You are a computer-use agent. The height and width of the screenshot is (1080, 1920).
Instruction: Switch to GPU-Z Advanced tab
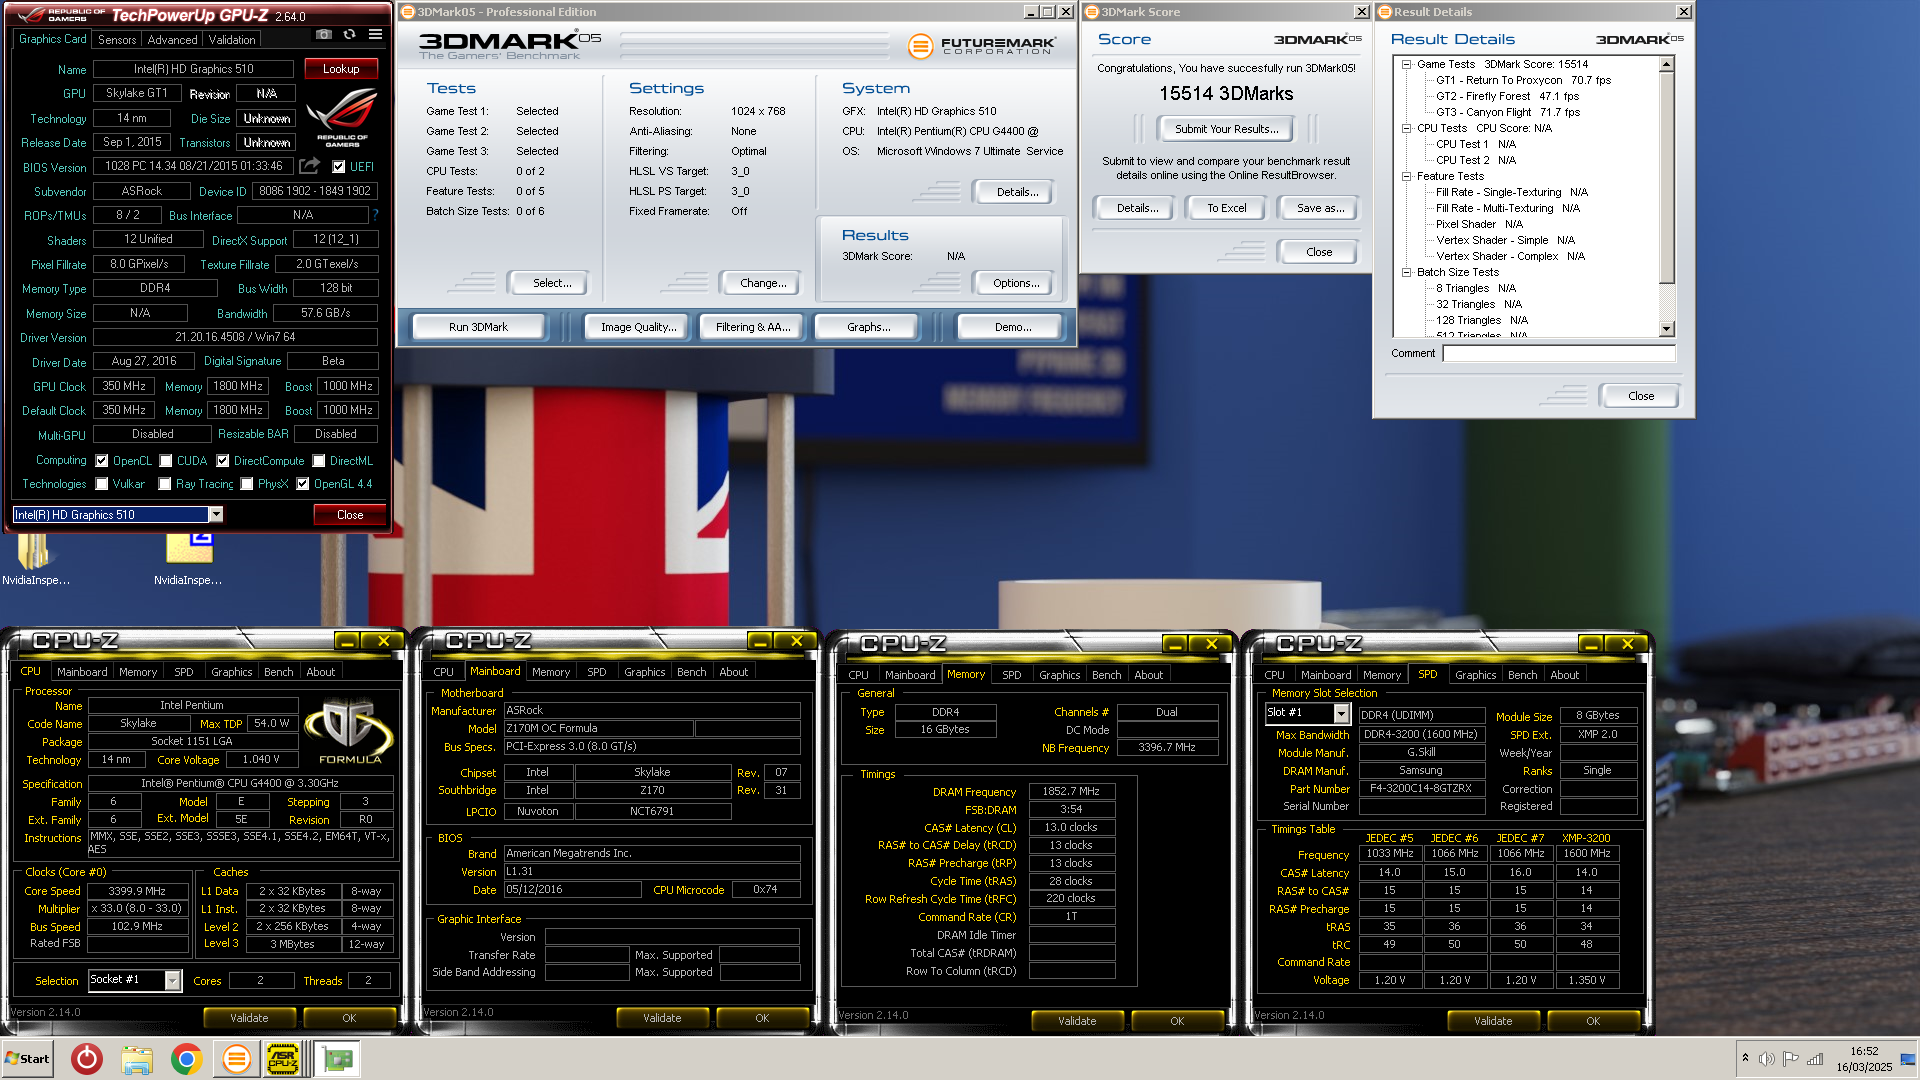[172, 40]
